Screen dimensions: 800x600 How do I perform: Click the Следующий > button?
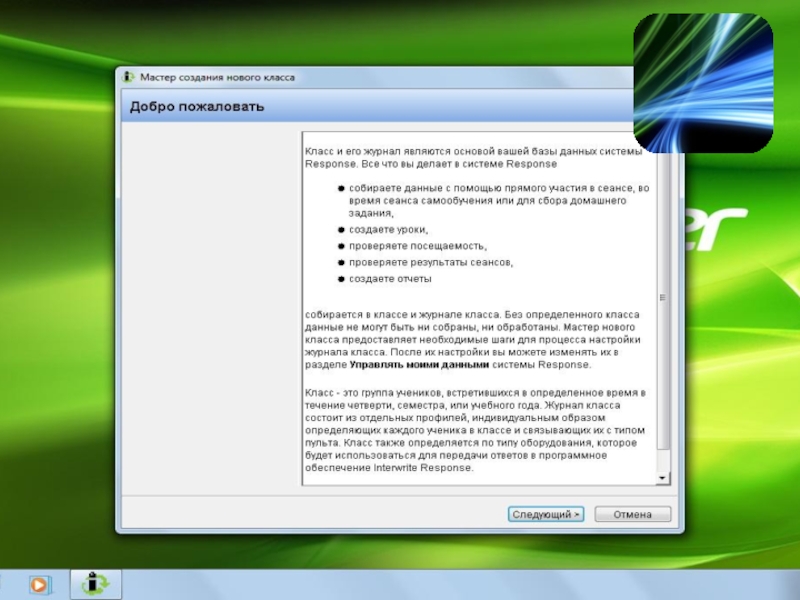(x=545, y=514)
